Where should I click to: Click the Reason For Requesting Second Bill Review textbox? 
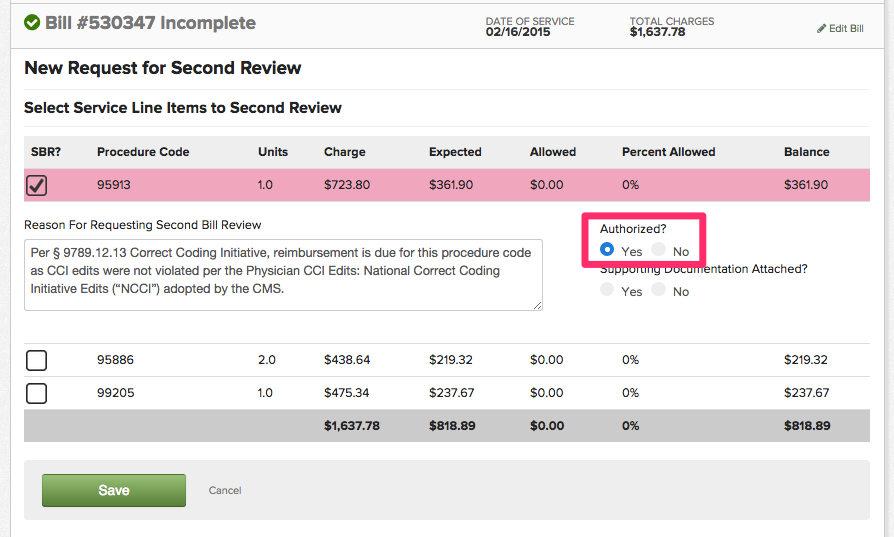tap(283, 275)
